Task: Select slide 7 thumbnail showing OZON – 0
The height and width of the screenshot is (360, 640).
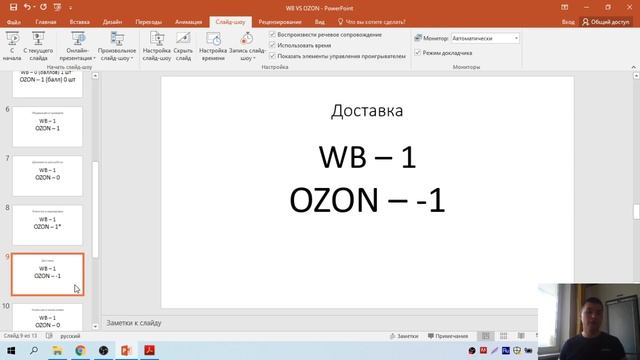Action: (47, 176)
